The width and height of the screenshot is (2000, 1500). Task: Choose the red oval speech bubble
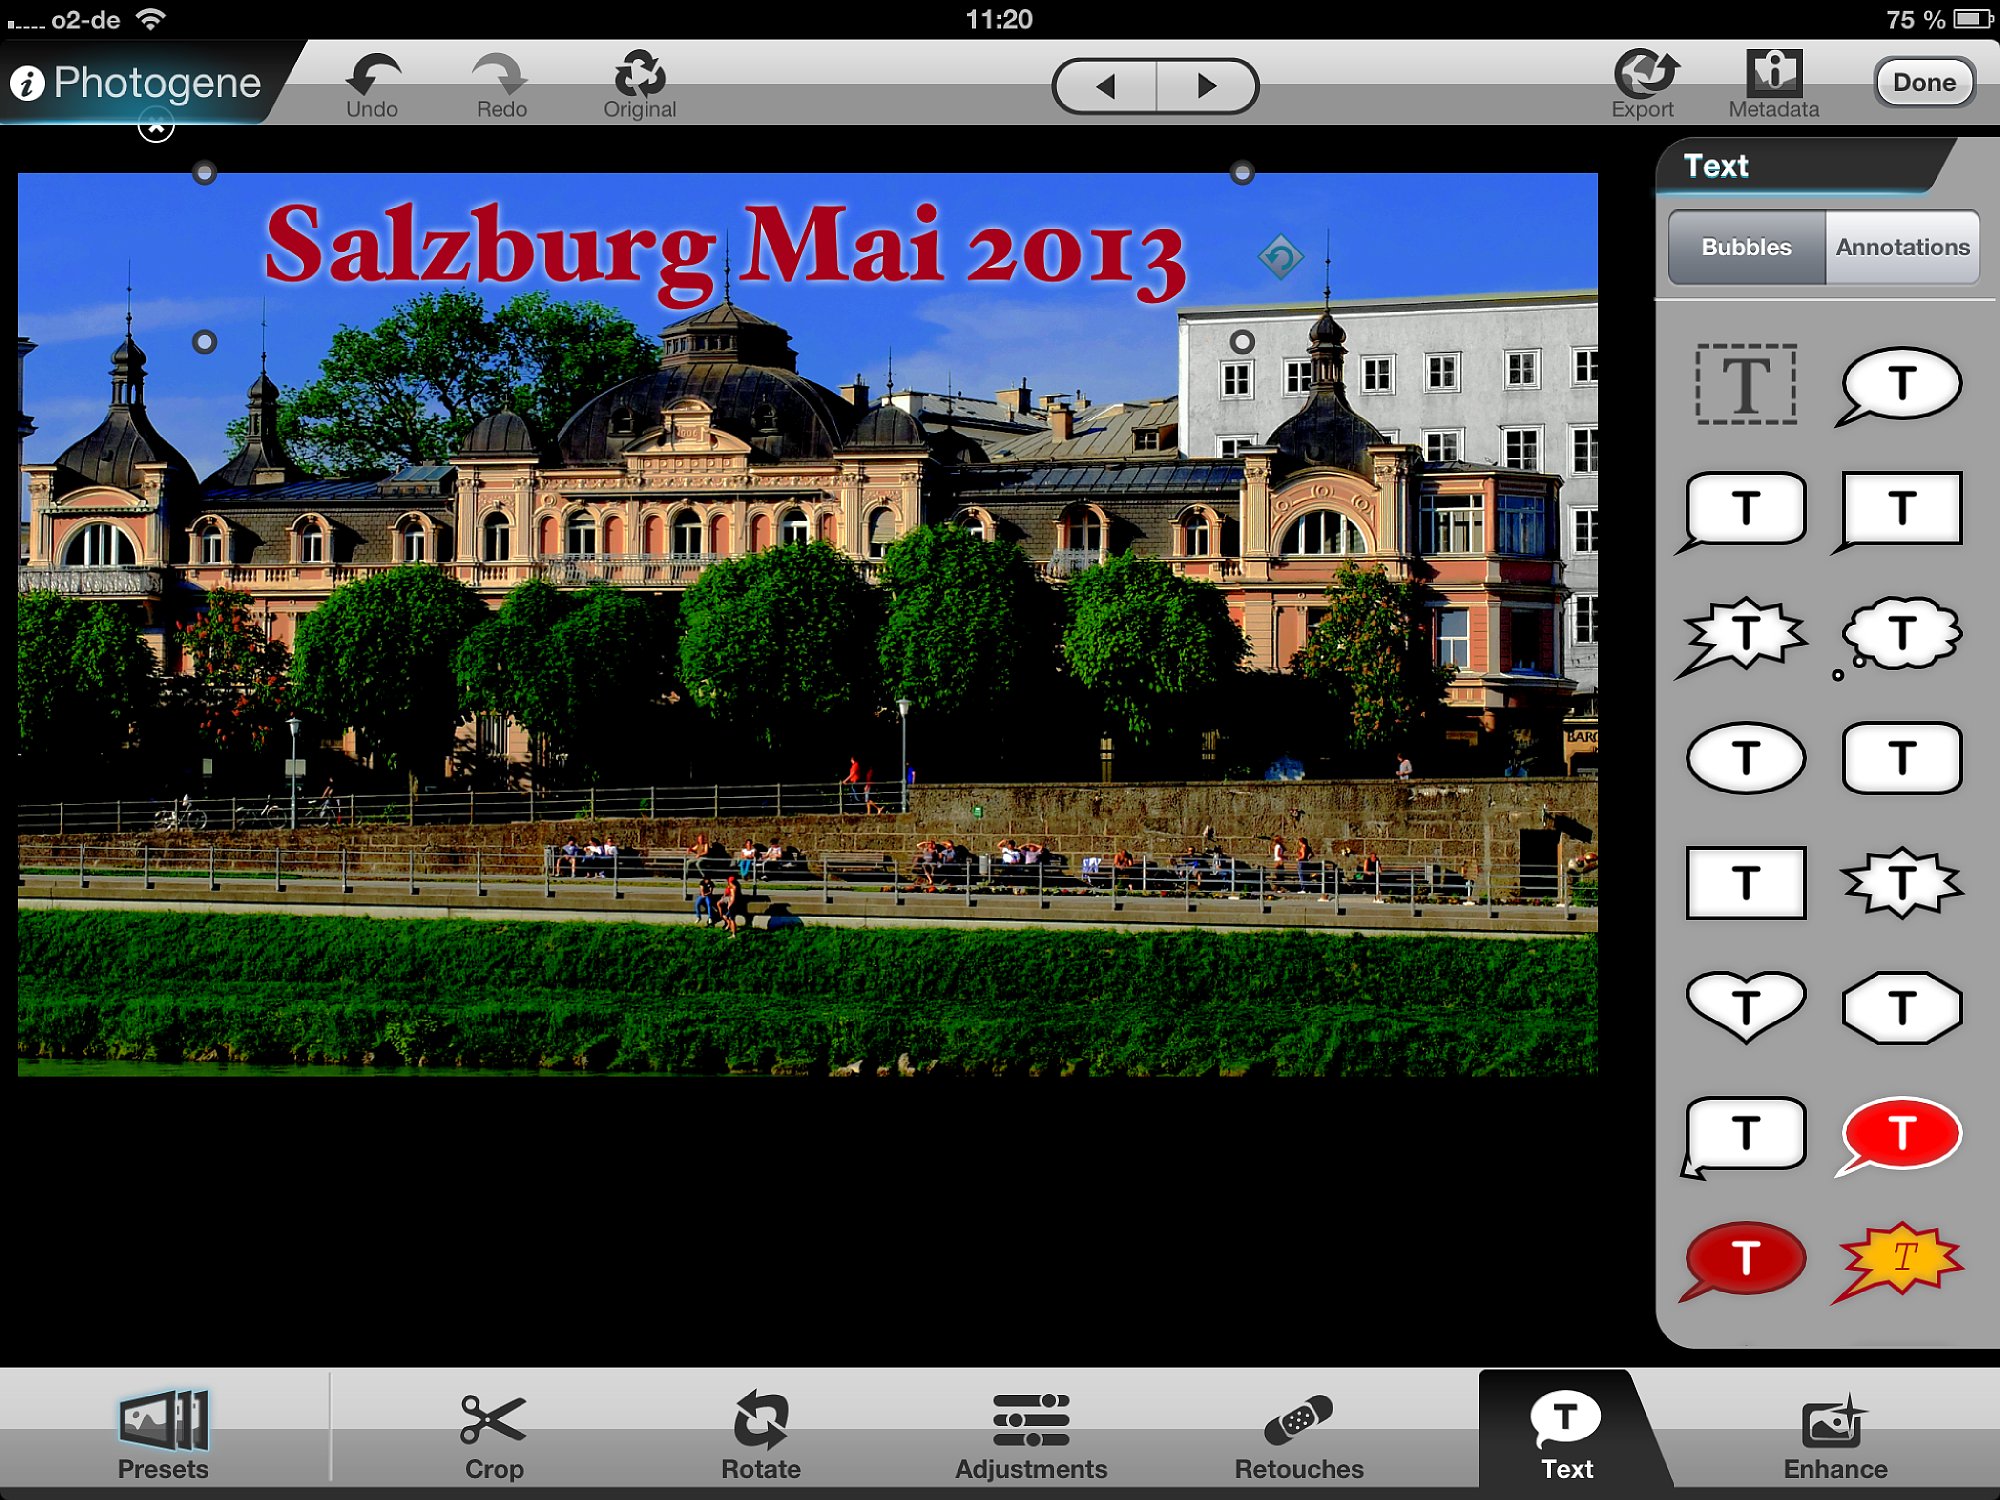[x=1900, y=1135]
